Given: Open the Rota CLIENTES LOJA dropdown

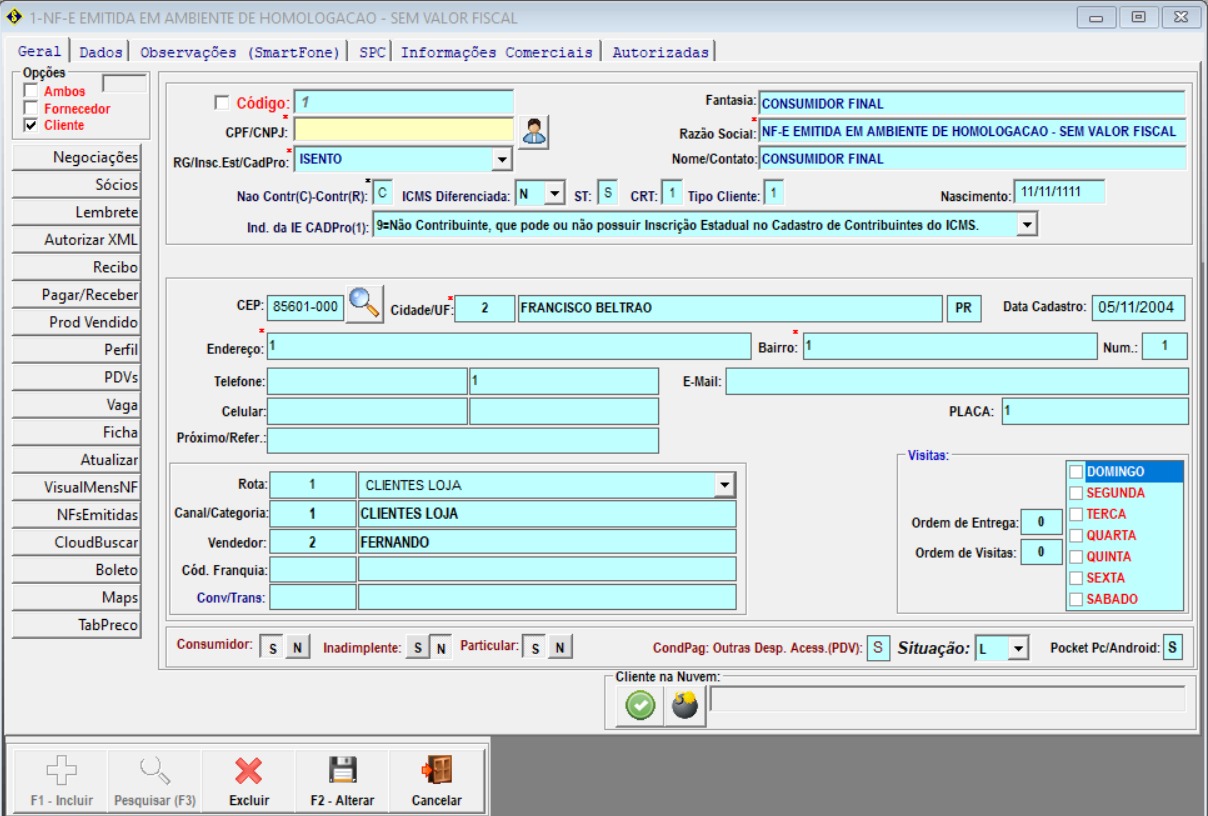Looking at the screenshot, I should 724,486.
